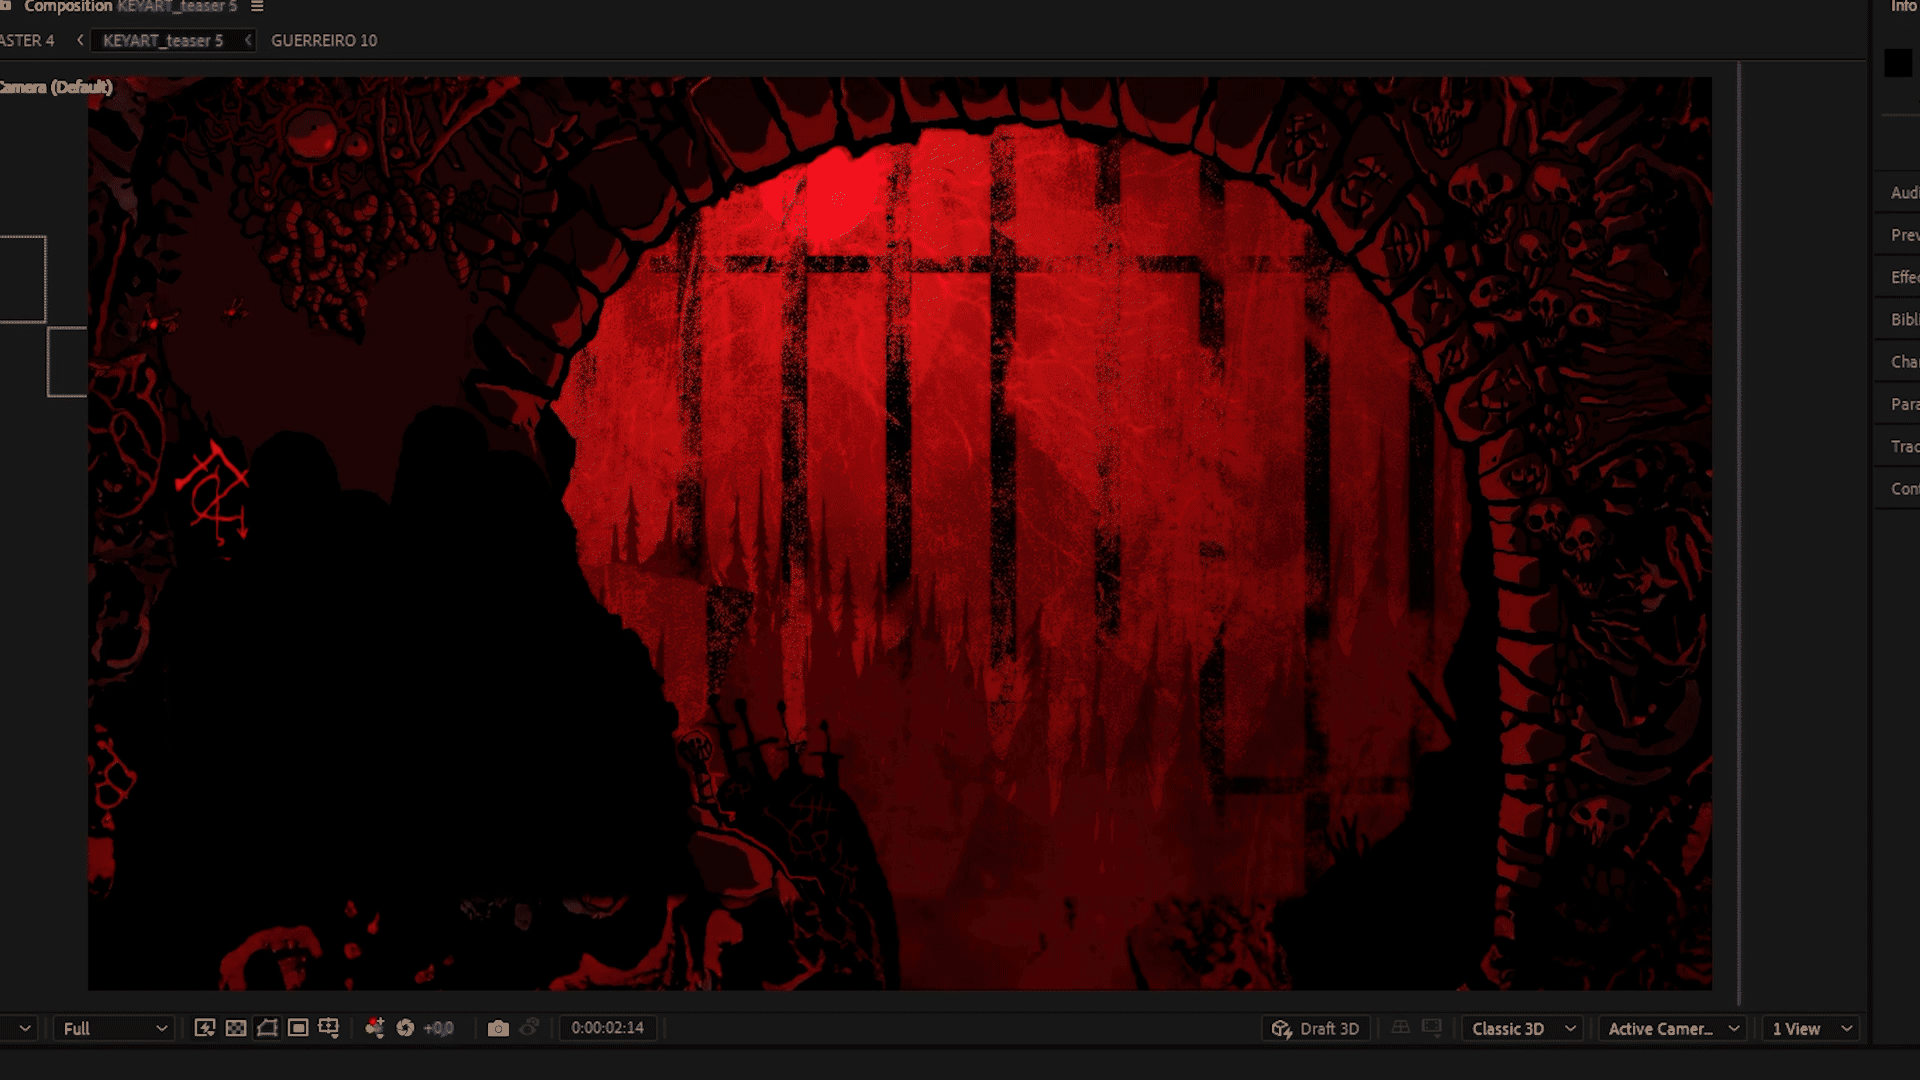Image resolution: width=1920 pixels, height=1080 pixels.
Task: Open composition panel hamburger menu
Action: click(x=257, y=6)
